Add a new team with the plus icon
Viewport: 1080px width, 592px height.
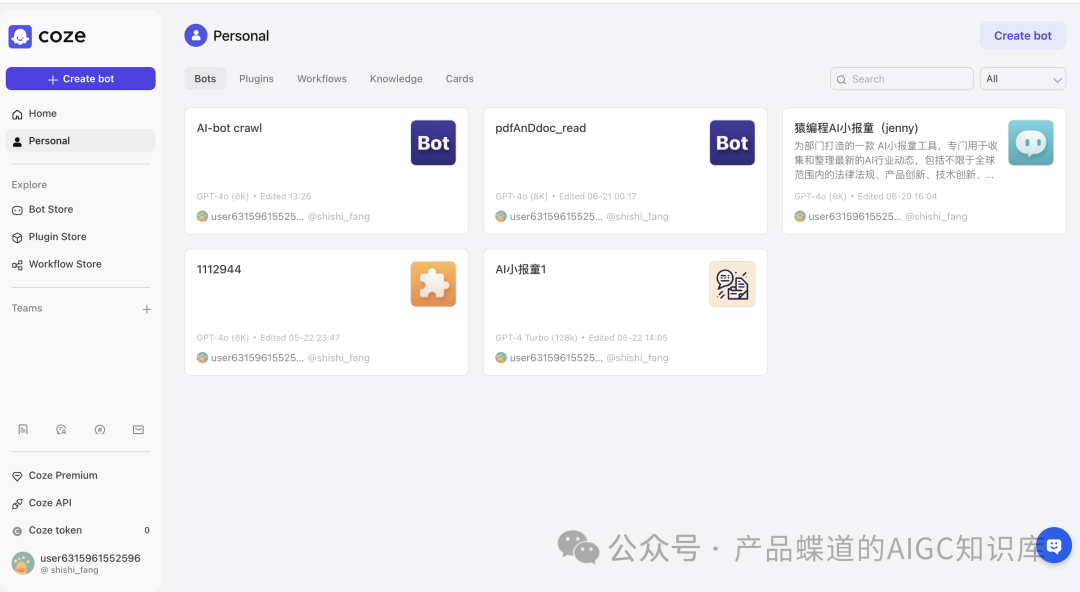click(x=147, y=309)
